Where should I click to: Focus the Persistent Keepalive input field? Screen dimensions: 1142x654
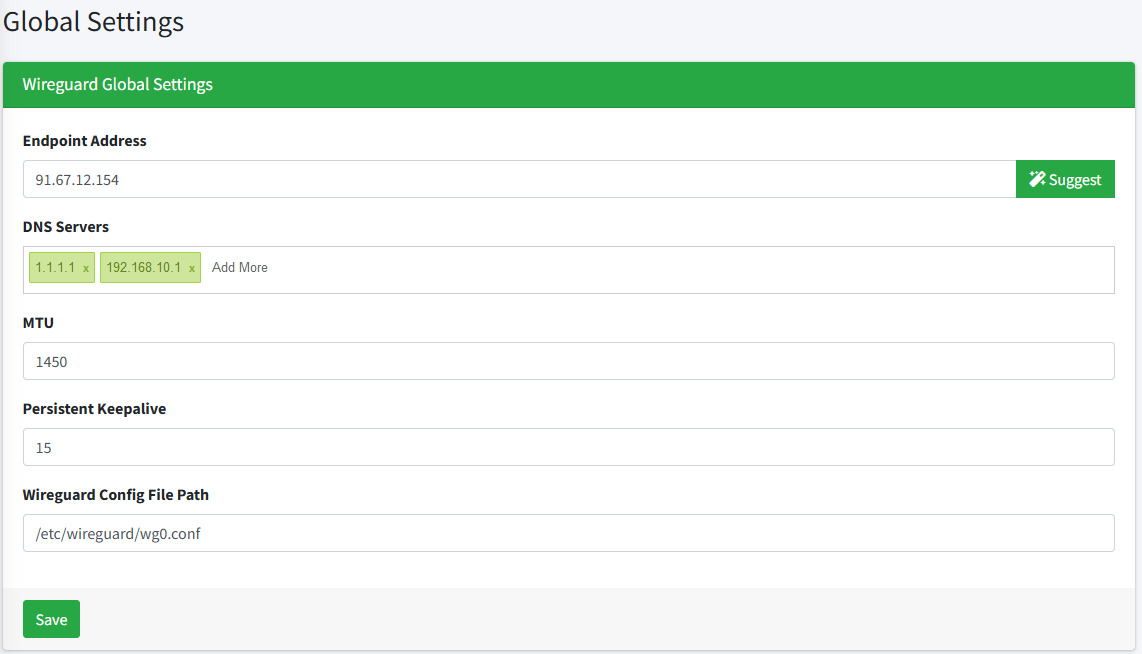[569, 447]
